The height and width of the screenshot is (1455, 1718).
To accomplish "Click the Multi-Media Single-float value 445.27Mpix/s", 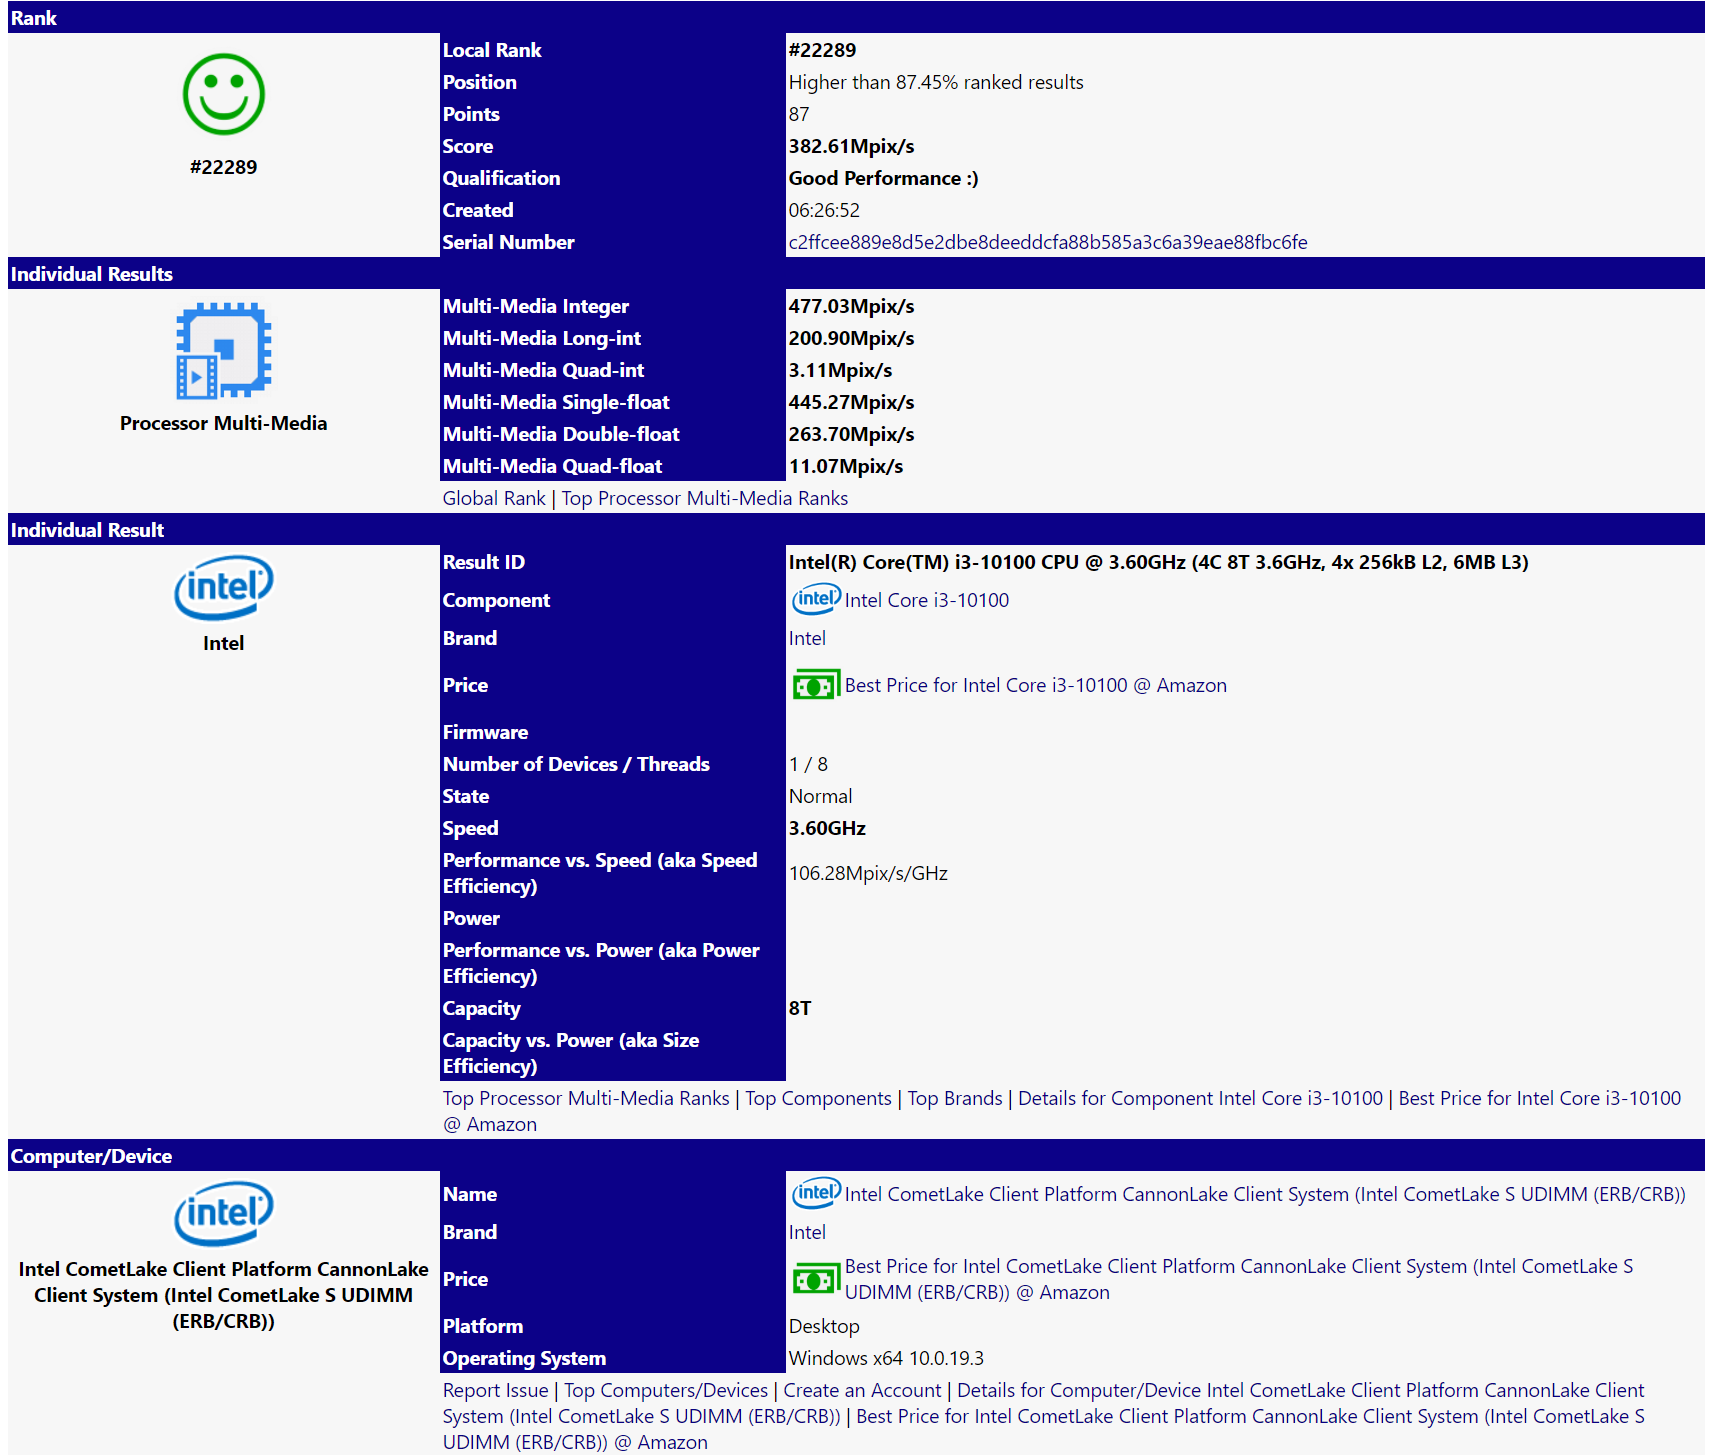I will click(851, 402).
